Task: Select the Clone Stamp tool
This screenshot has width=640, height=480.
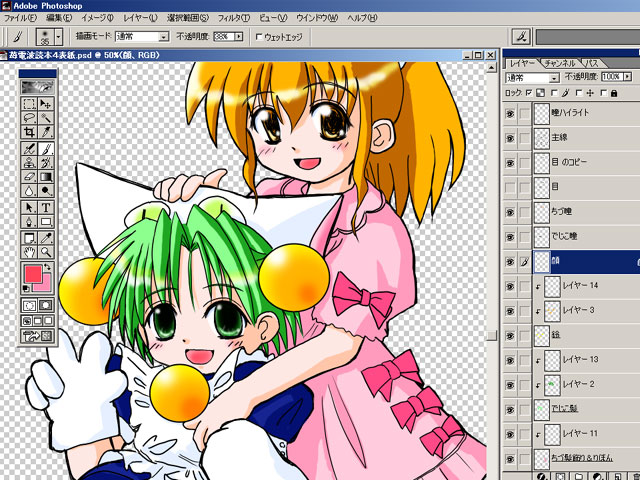Action: (29, 163)
